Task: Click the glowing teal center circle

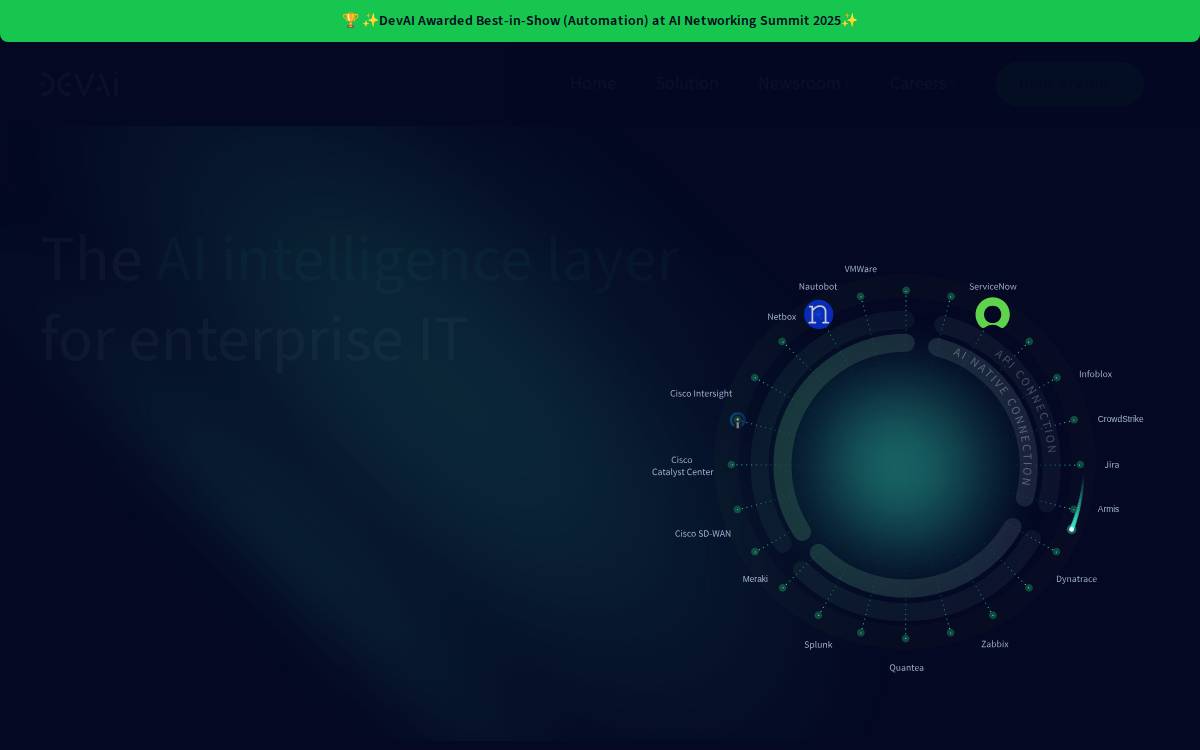Action: click(x=906, y=465)
